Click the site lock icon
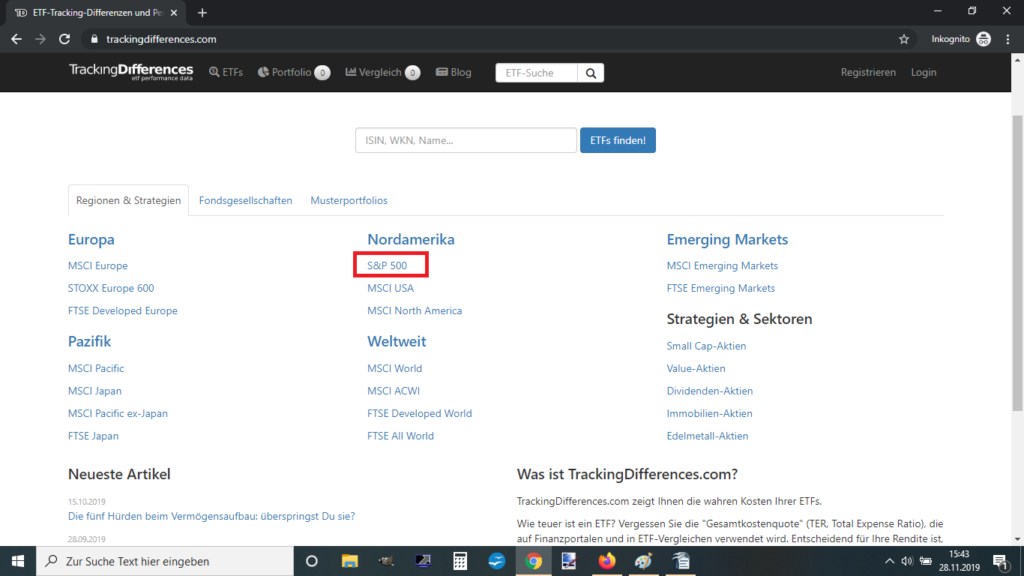 point(94,39)
